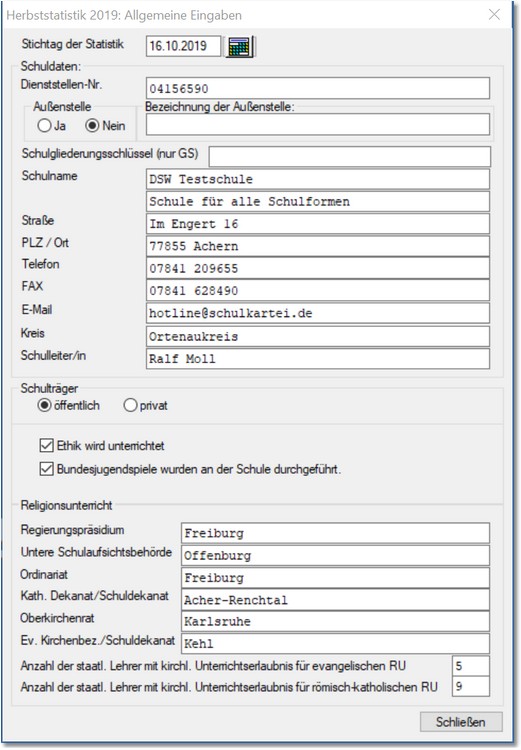The height and width of the screenshot is (750, 521).
Task: Close the Herbststatistik dialog with the X
Action: pos(494,15)
